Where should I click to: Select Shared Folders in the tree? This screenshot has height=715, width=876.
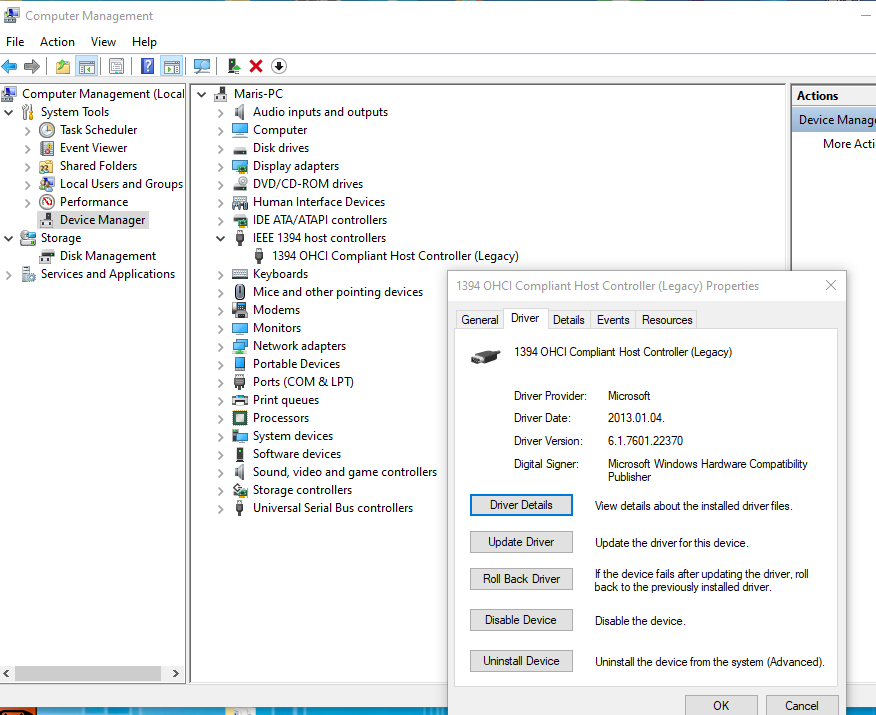[98, 166]
